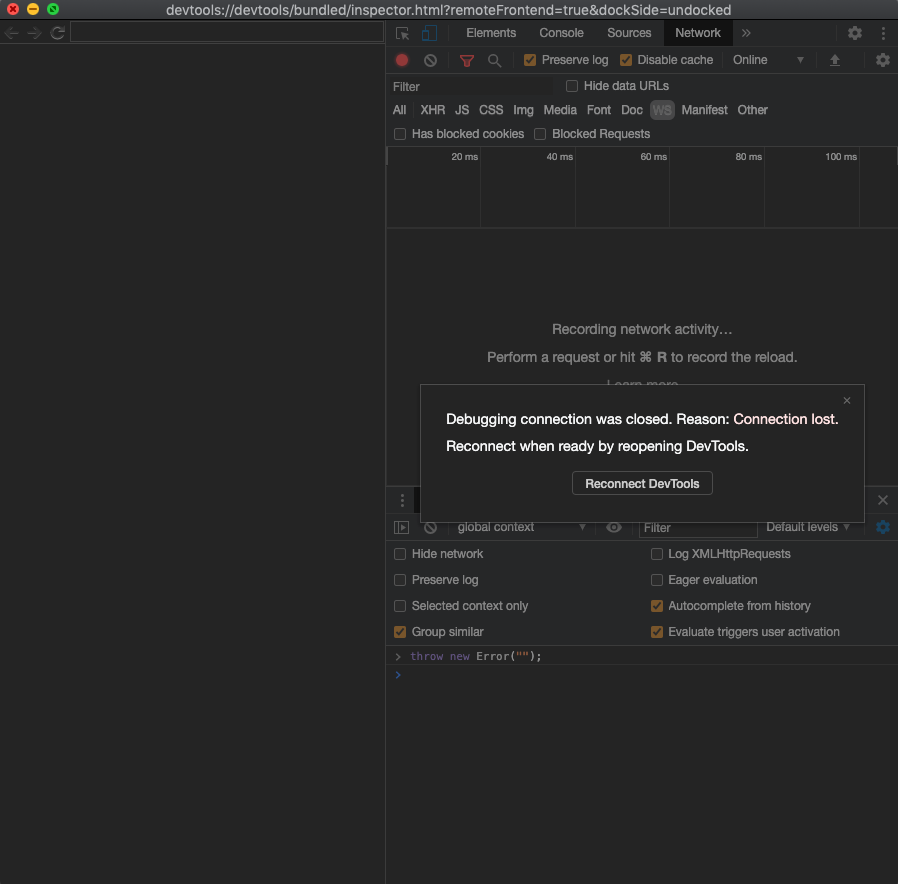Toggle the network filter funnel icon
Viewport: 898px width, 884px height.
(467, 60)
